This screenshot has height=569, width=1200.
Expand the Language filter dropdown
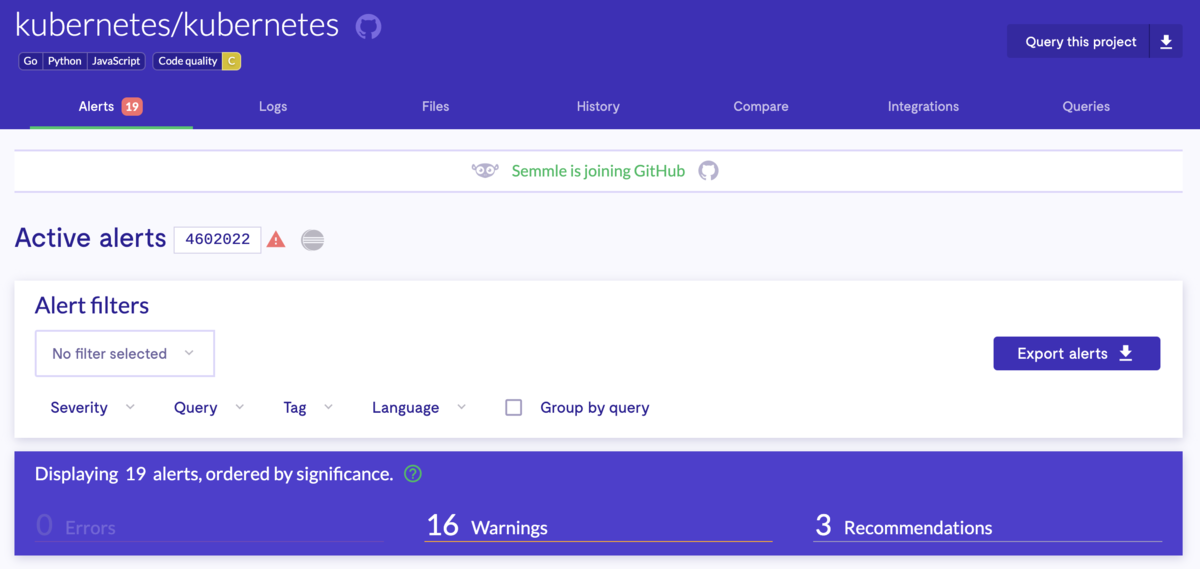419,407
